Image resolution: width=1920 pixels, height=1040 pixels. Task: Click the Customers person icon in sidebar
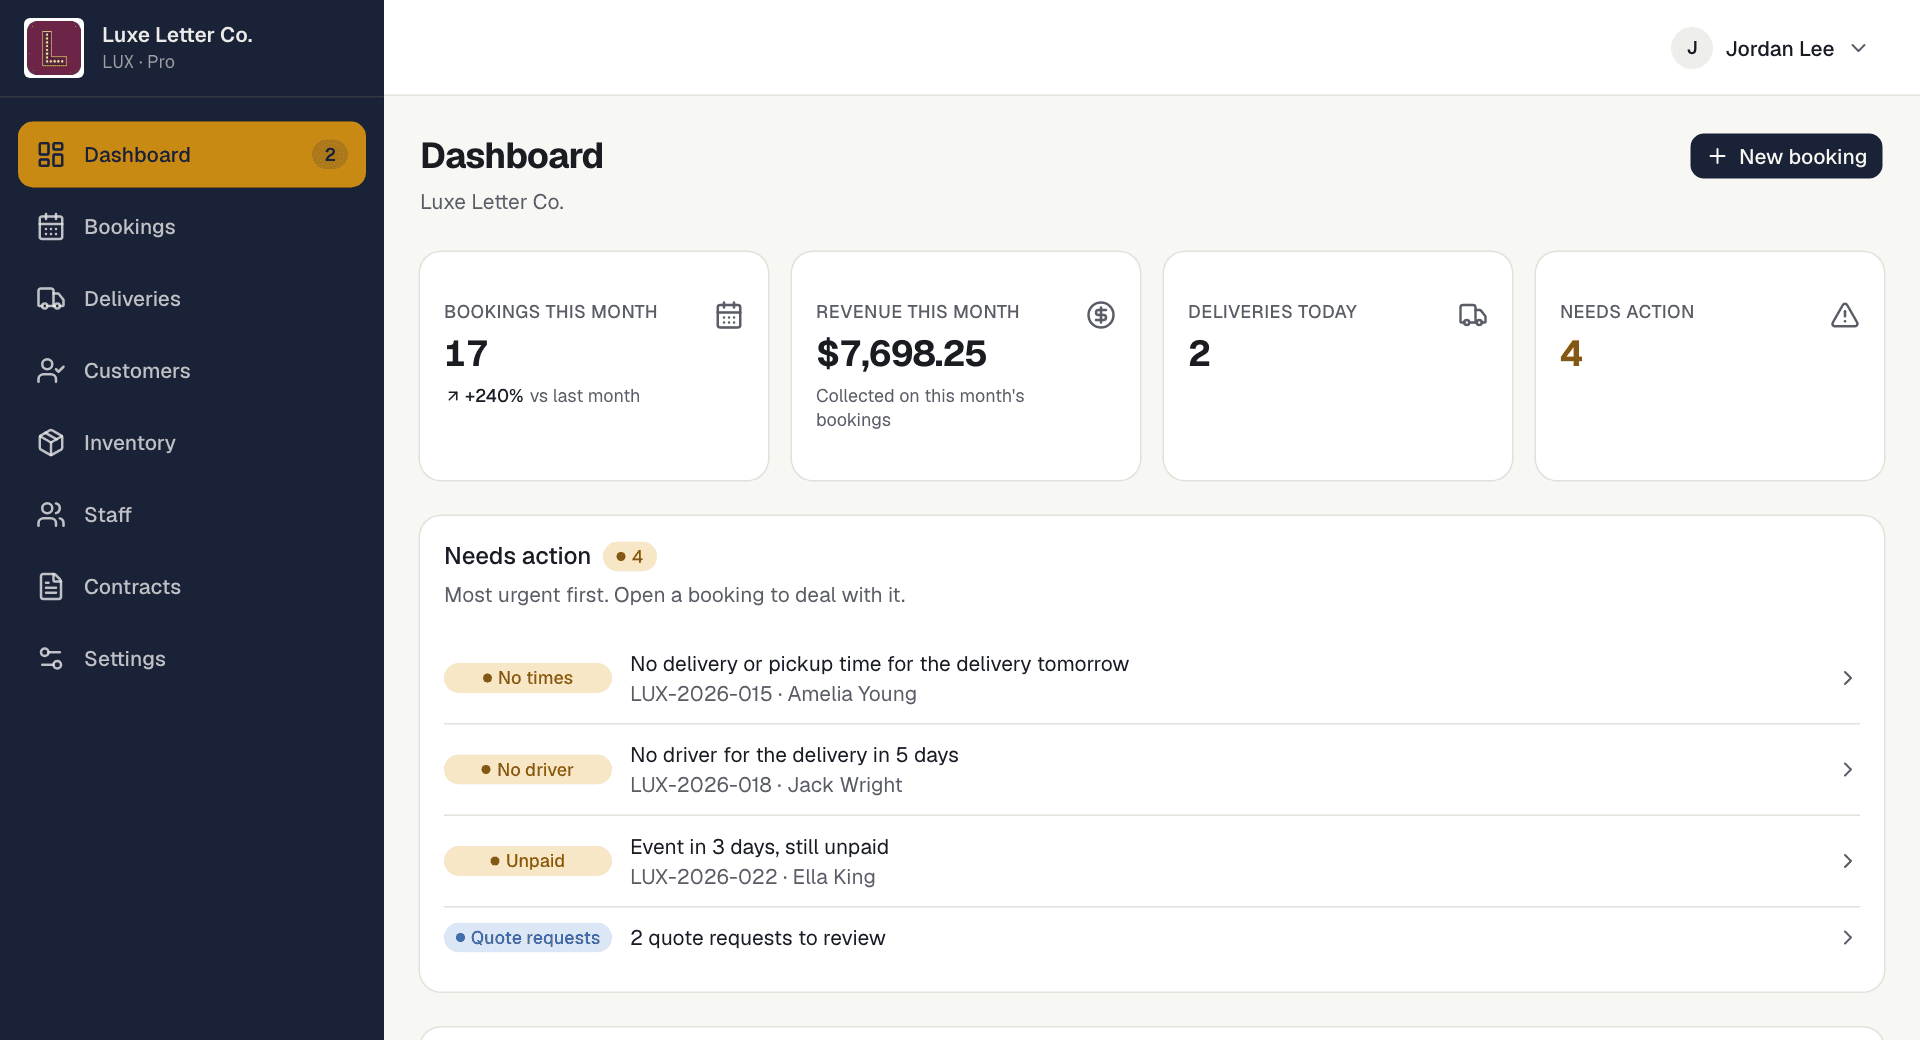(51, 371)
